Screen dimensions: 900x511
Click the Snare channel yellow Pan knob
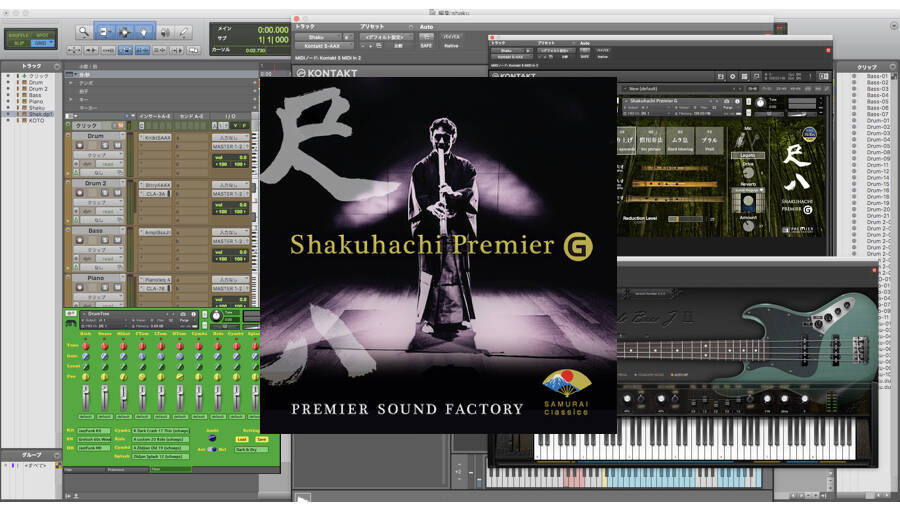click(x=104, y=377)
